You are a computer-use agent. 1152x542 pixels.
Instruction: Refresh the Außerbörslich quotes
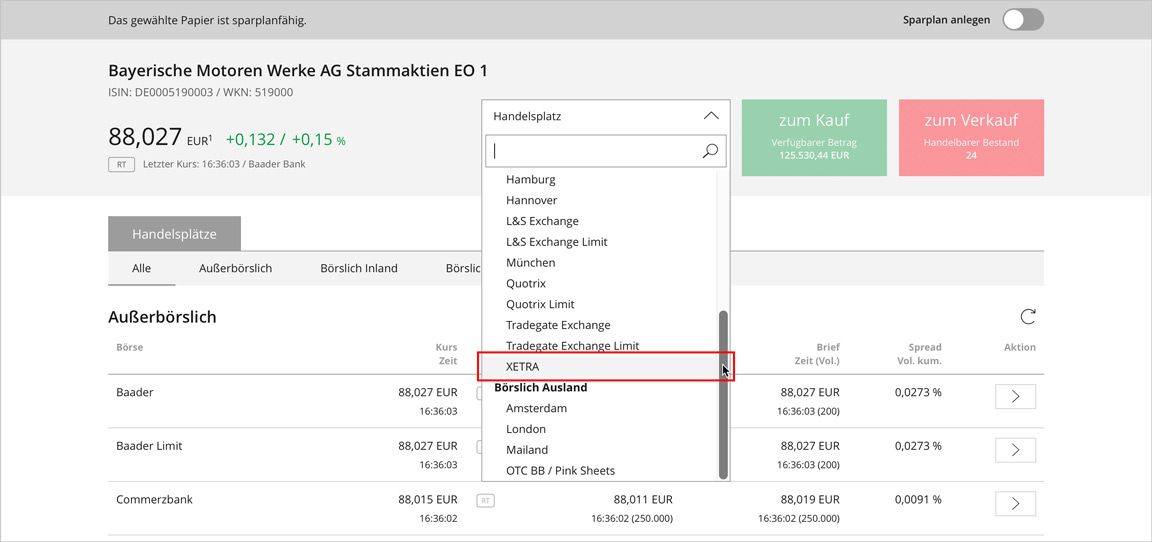(1029, 317)
